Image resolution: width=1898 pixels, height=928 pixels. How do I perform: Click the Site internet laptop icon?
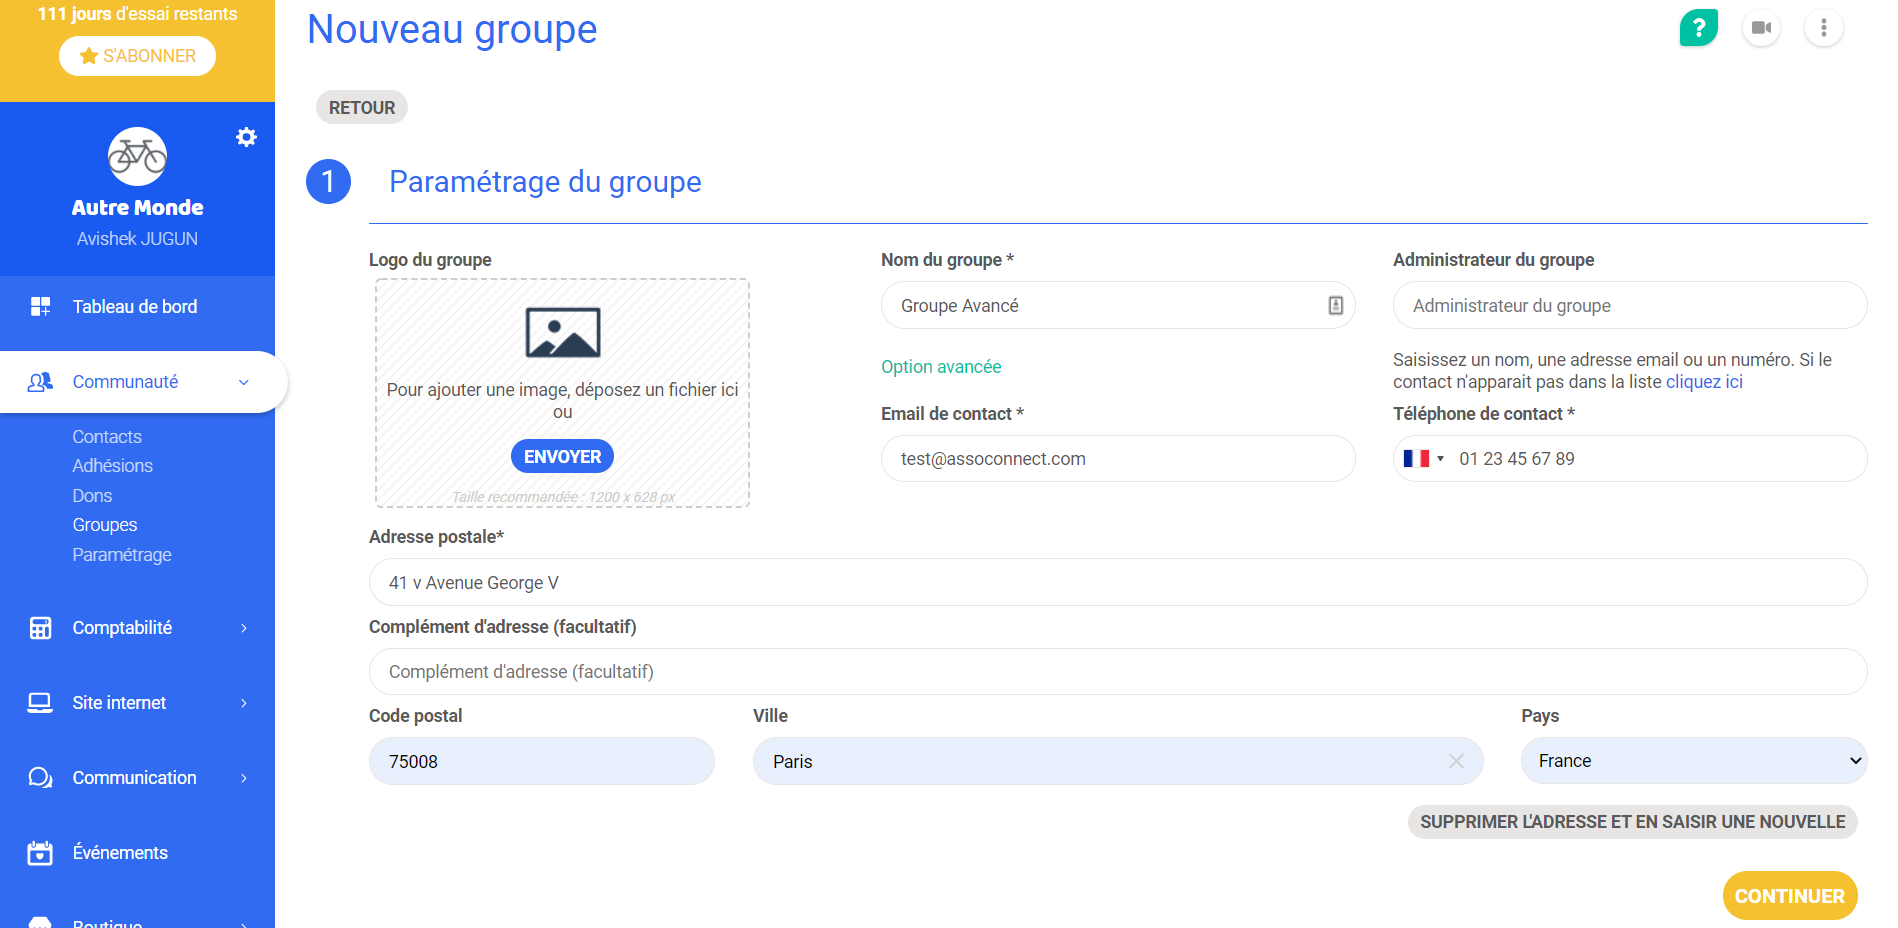click(40, 703)
